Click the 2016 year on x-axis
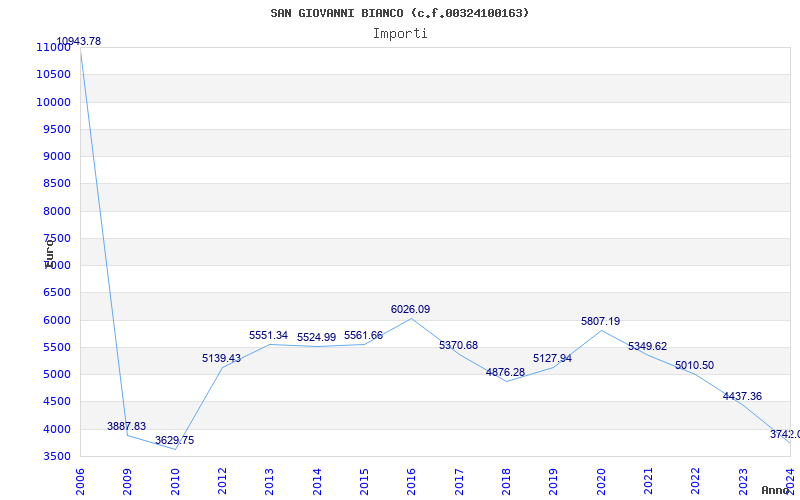This screenshot has width=800, height=500. [411, 479]
